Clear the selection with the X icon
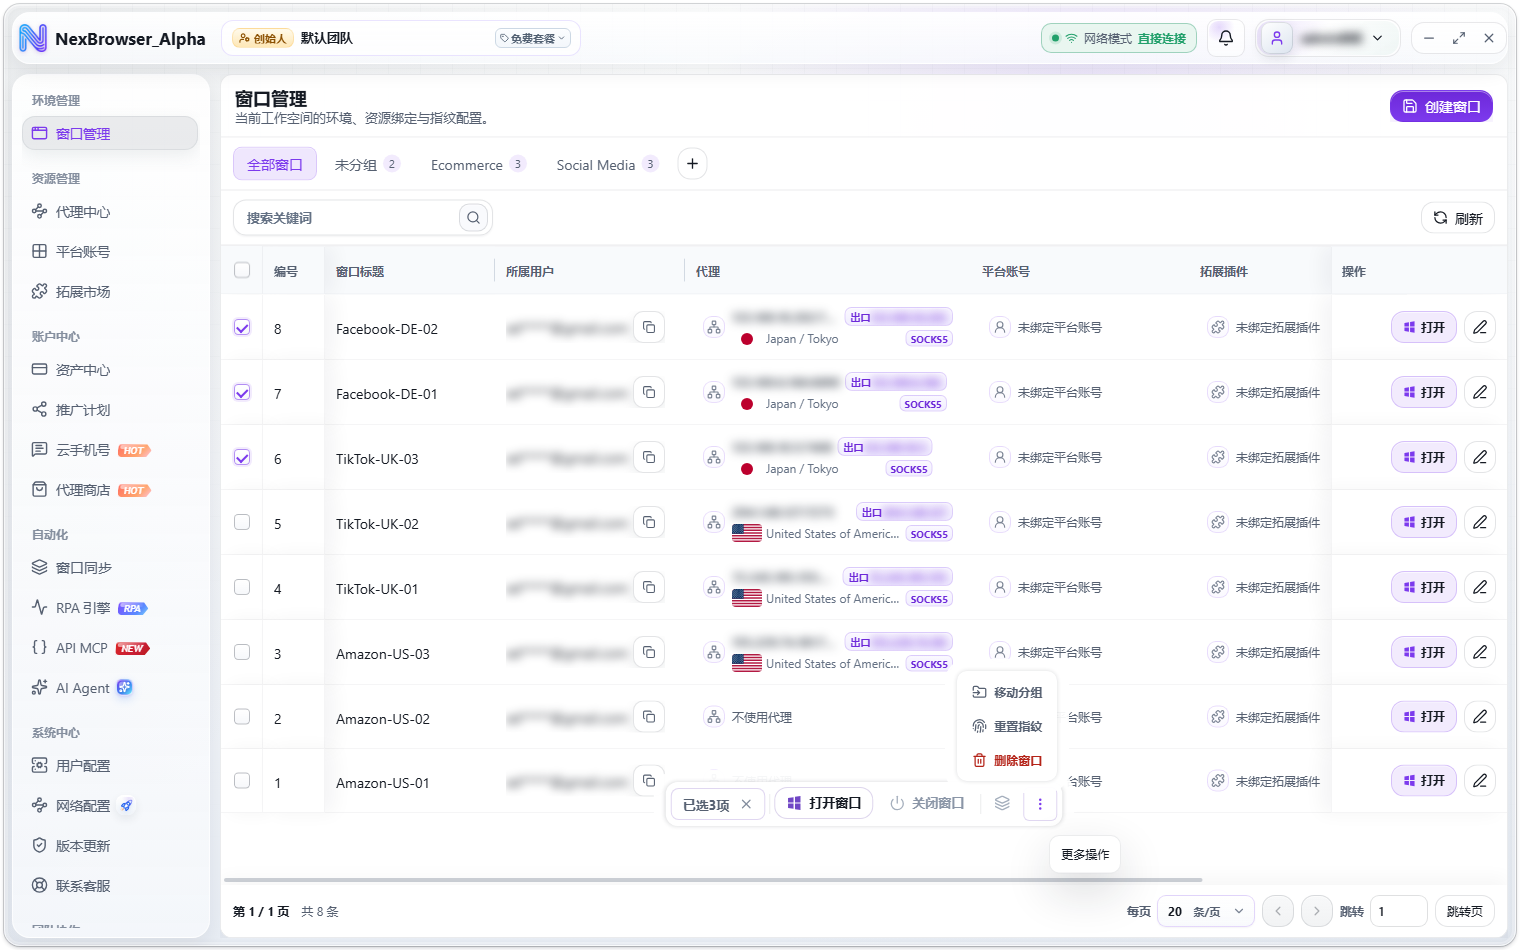This screenshot has width=1520, height=950. tap(746, 804)
